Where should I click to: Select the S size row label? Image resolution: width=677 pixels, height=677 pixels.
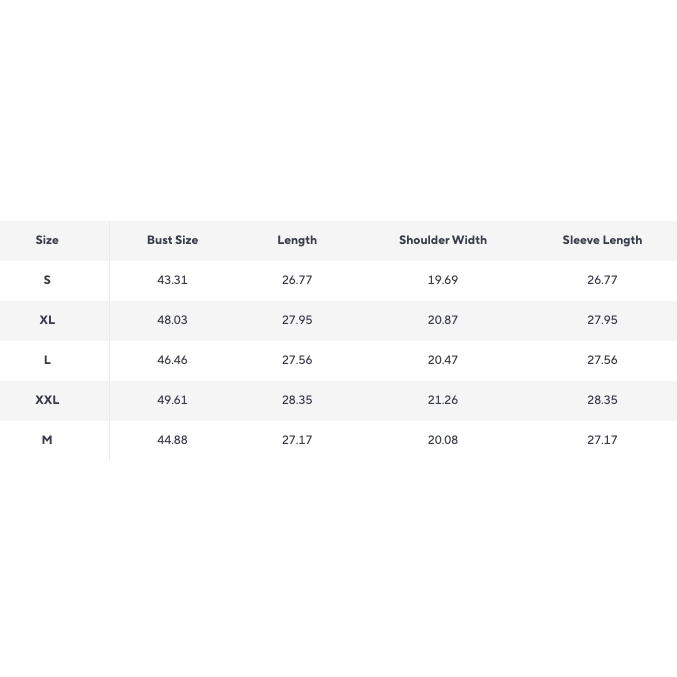(x=47, y=280)
